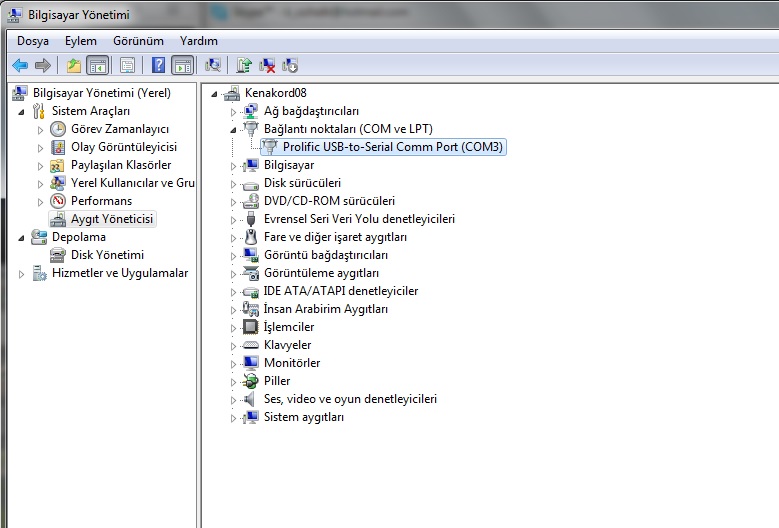Select İşlemciler label in device list
779x528 pixels.
(289, 327)
